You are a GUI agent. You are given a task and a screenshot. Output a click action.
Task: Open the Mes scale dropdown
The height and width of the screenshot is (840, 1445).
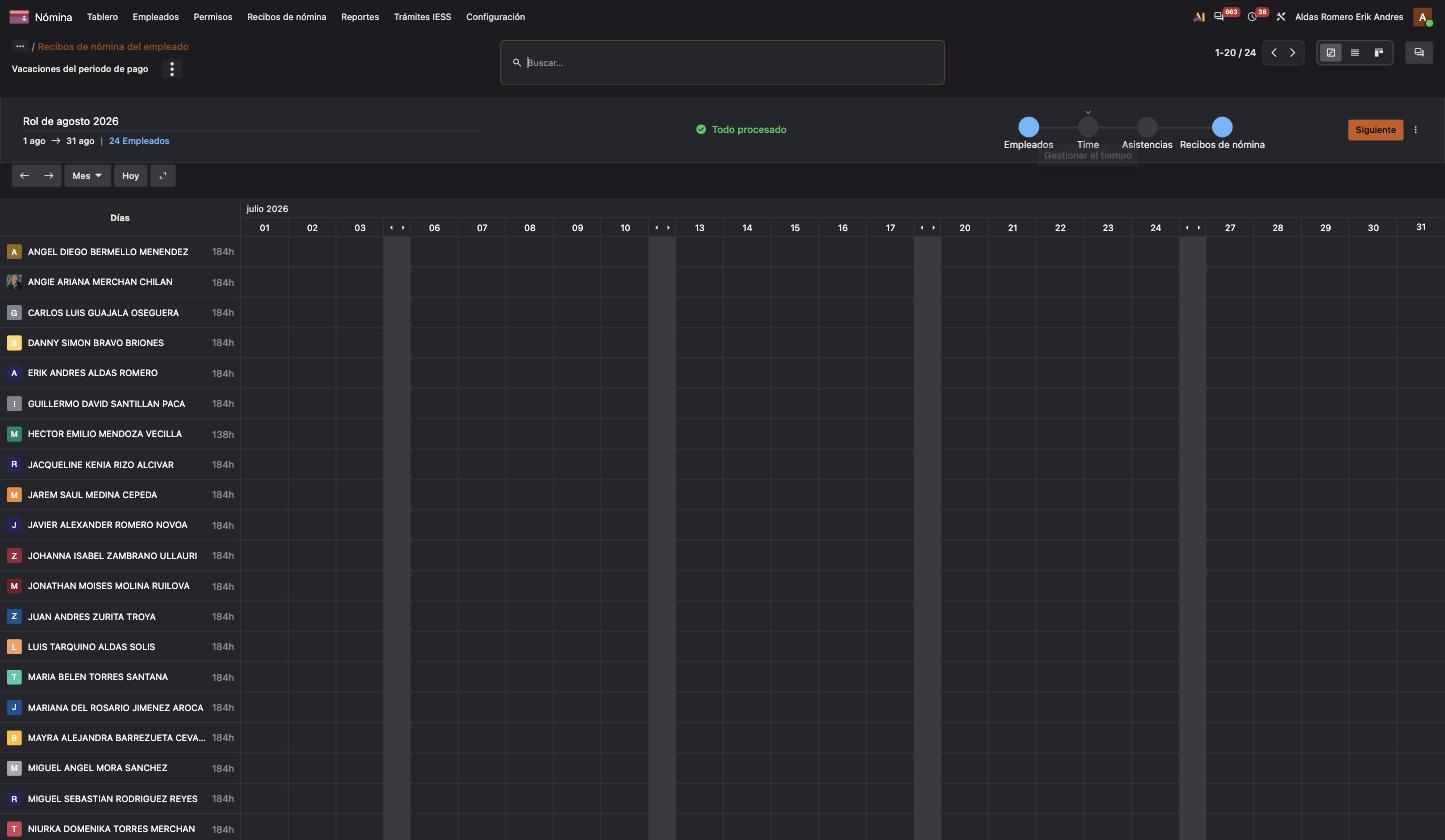[x=87, y=176]
